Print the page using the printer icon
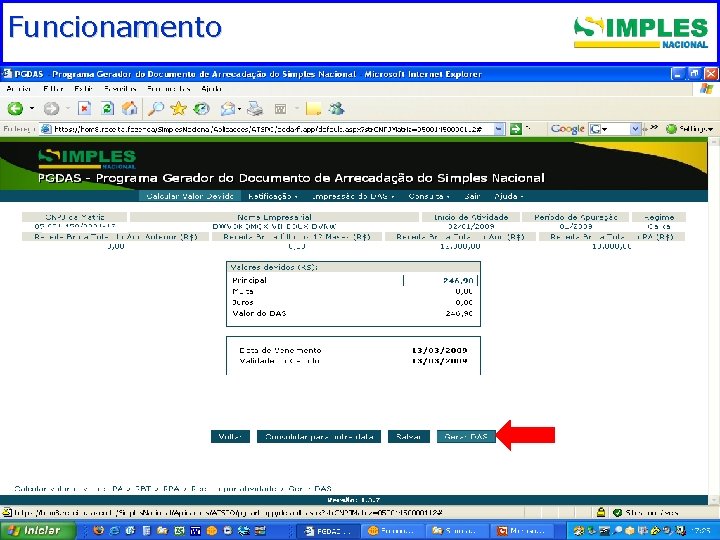720x540 pixels. 254,109
